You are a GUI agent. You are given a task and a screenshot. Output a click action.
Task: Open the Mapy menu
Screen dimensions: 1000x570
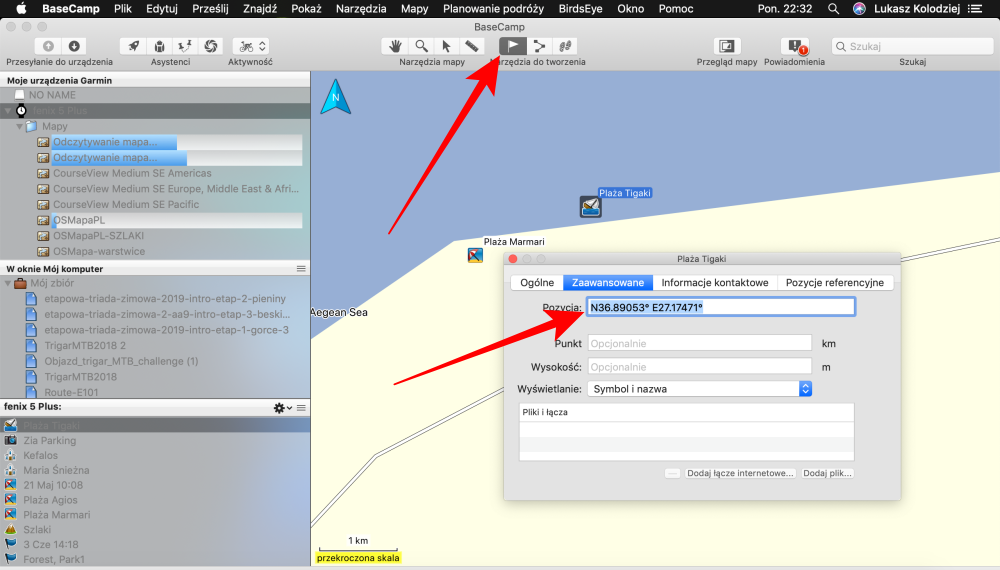(415, 8)
